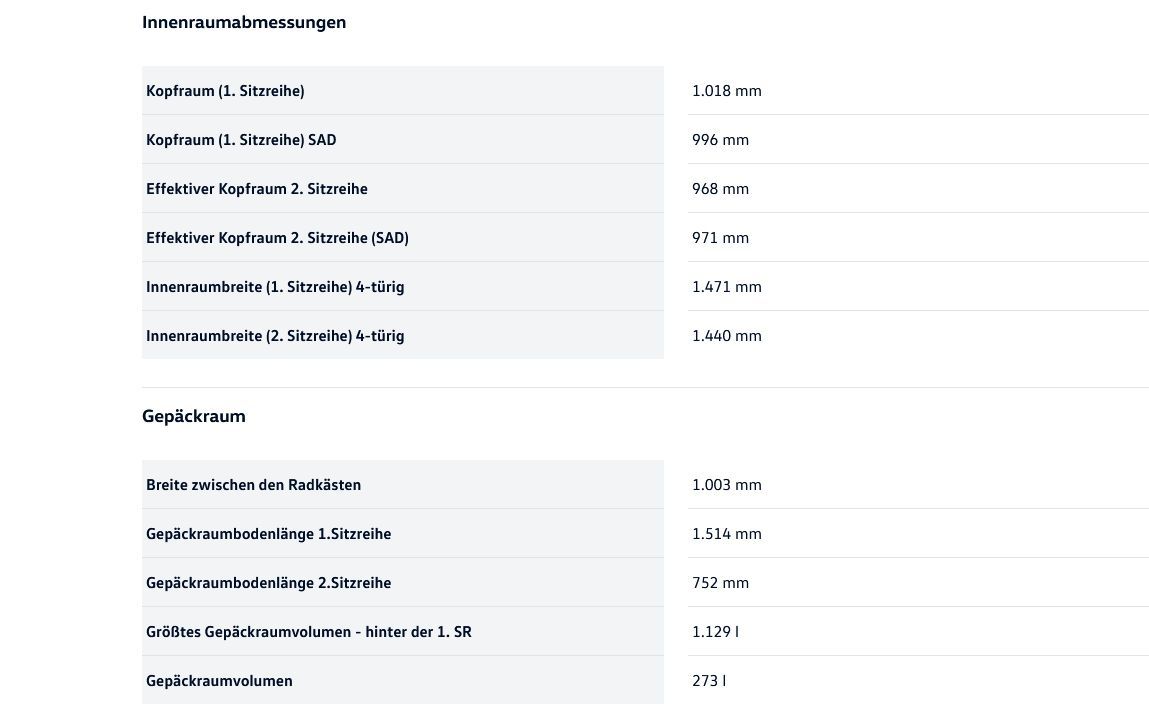Click Breite zwischen den Radkästen label

coord(253,485)
